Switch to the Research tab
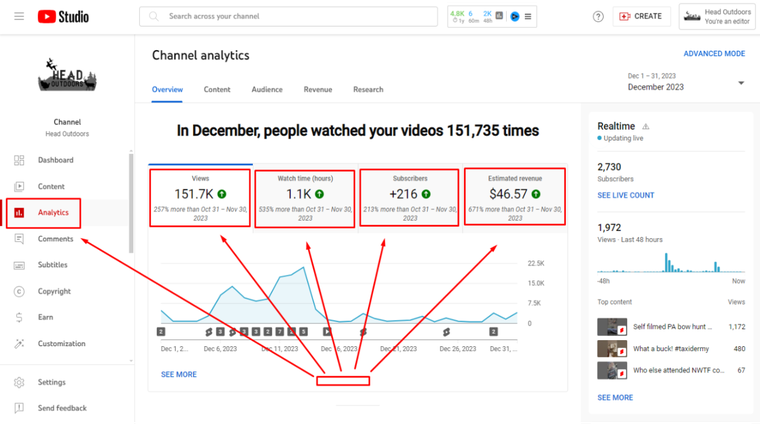Viewport: 760px width, 427px height. [x=368, y=89]
